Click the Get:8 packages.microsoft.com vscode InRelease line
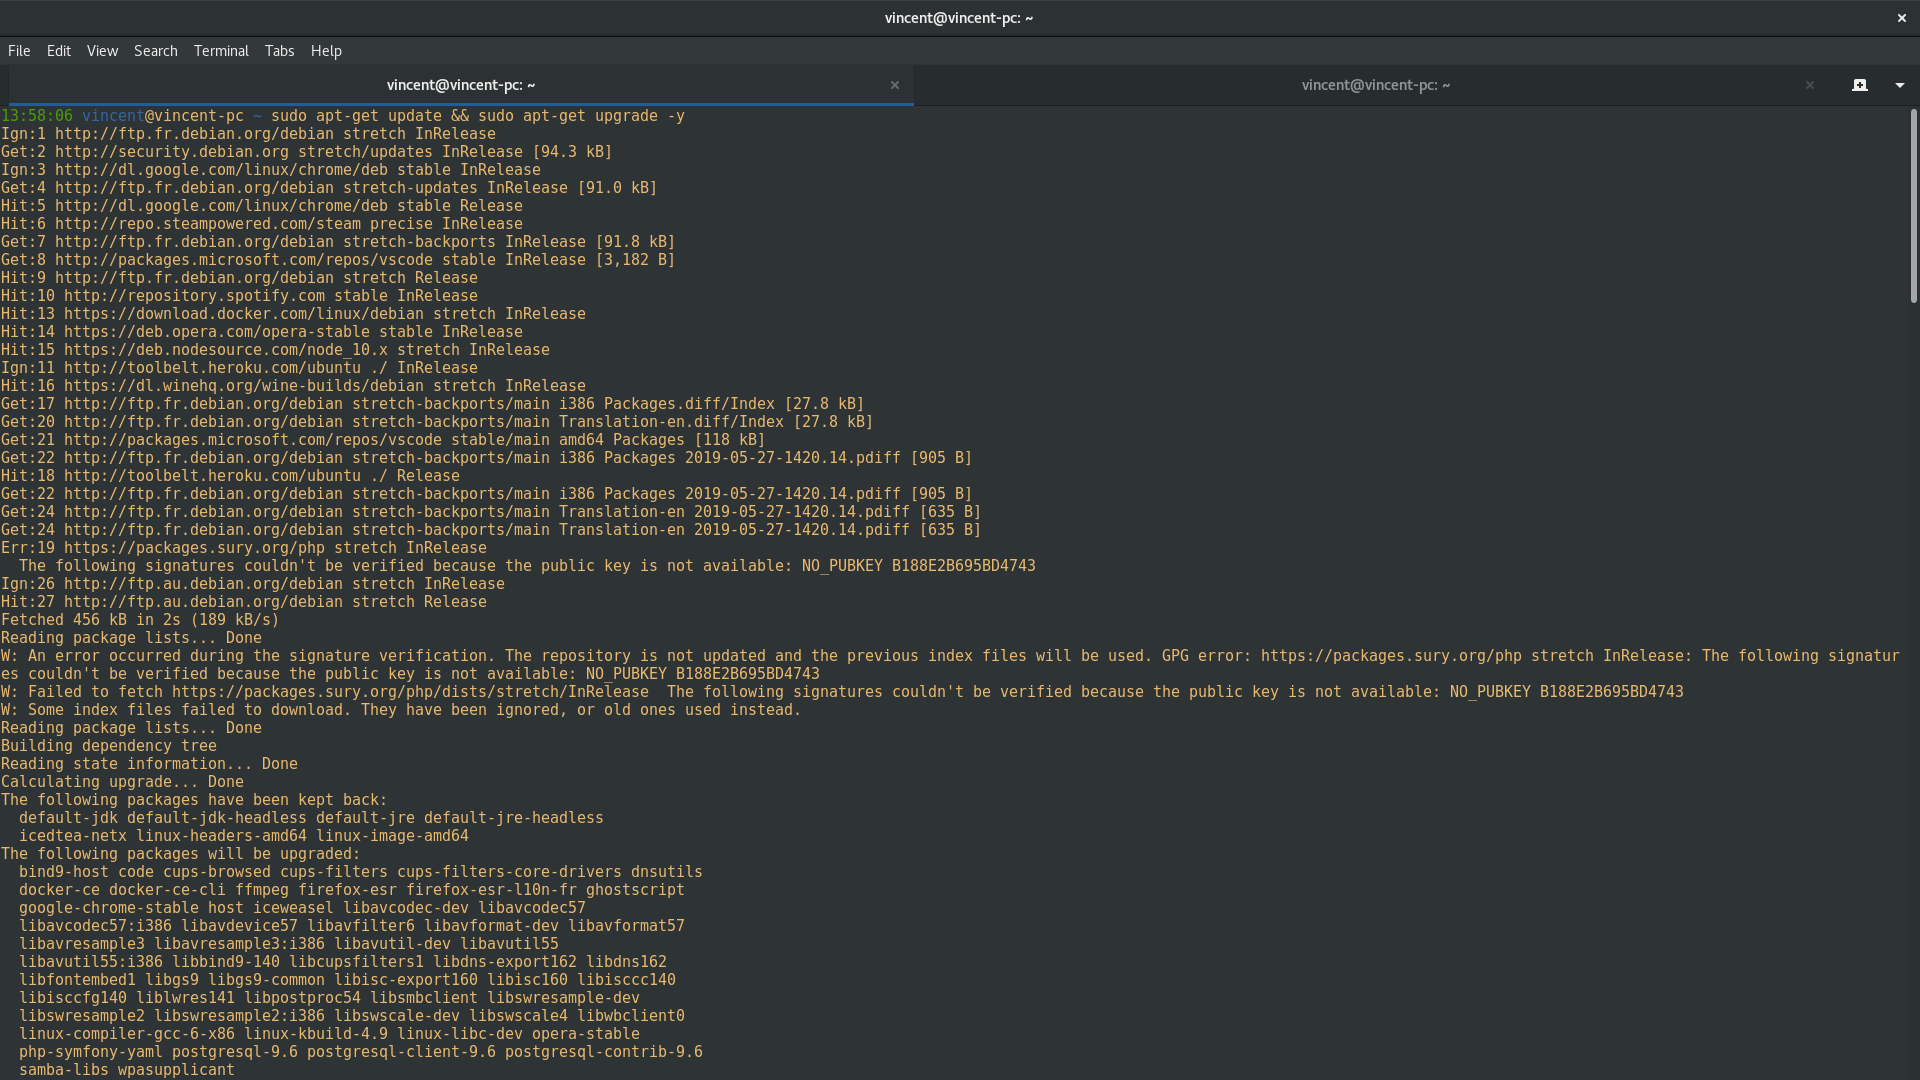The image size is (1920, 1080). (x=338, y=260)
